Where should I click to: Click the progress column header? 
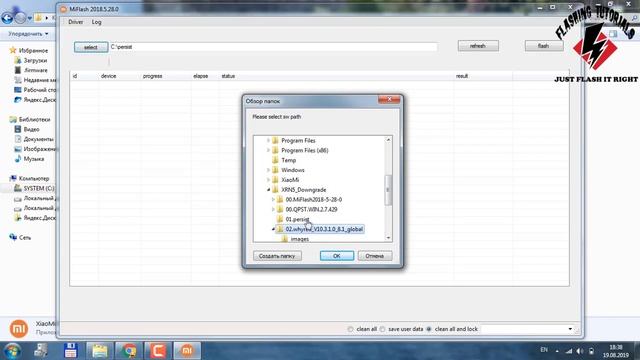point(152,76)
